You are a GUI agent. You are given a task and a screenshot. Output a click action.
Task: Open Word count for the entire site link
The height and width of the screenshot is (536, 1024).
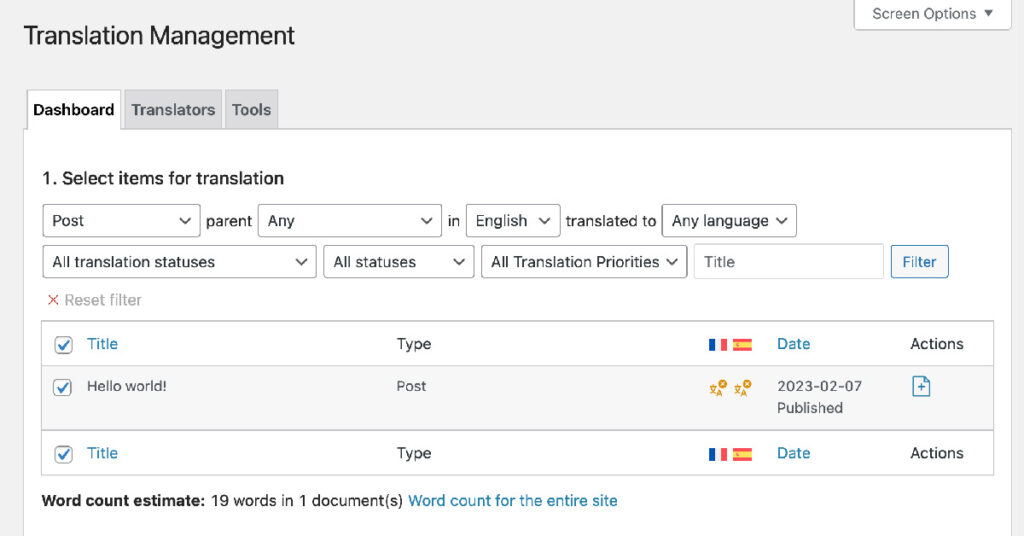pos(513,500)
